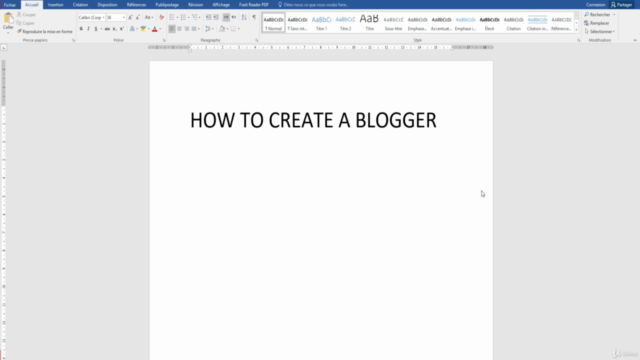This screenshot has width=640, height=360.
Task: Switch to the Disposition tab
Action: tap(107, 4)
